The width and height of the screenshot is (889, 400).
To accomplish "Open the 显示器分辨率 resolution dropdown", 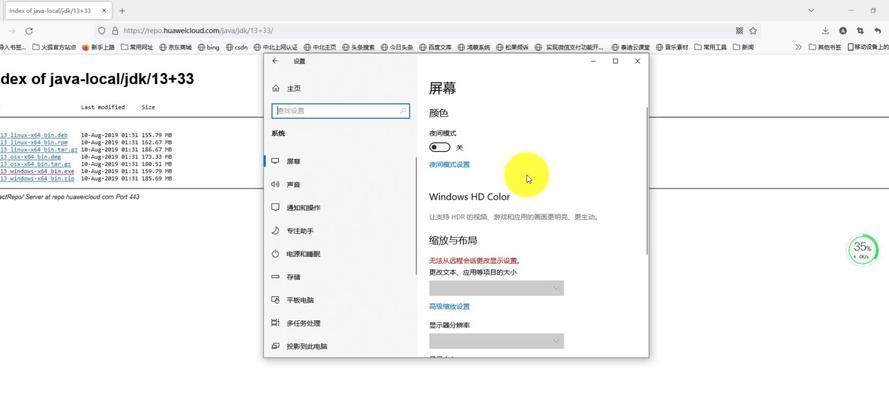I will coord(496,341).
